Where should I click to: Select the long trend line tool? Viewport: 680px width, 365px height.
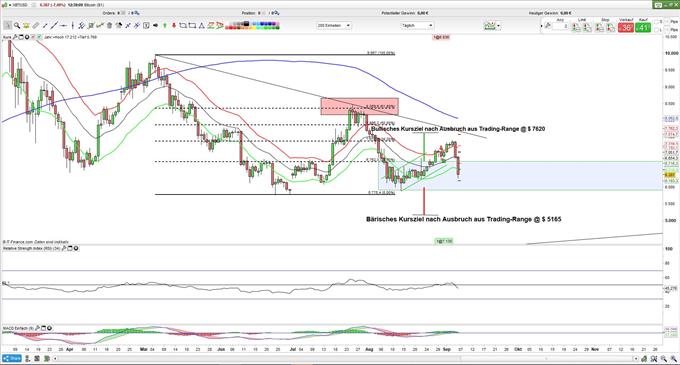[54, 26]
